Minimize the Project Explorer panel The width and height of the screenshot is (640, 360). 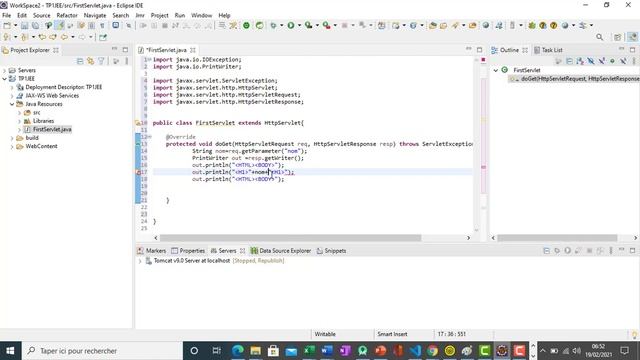115,49
